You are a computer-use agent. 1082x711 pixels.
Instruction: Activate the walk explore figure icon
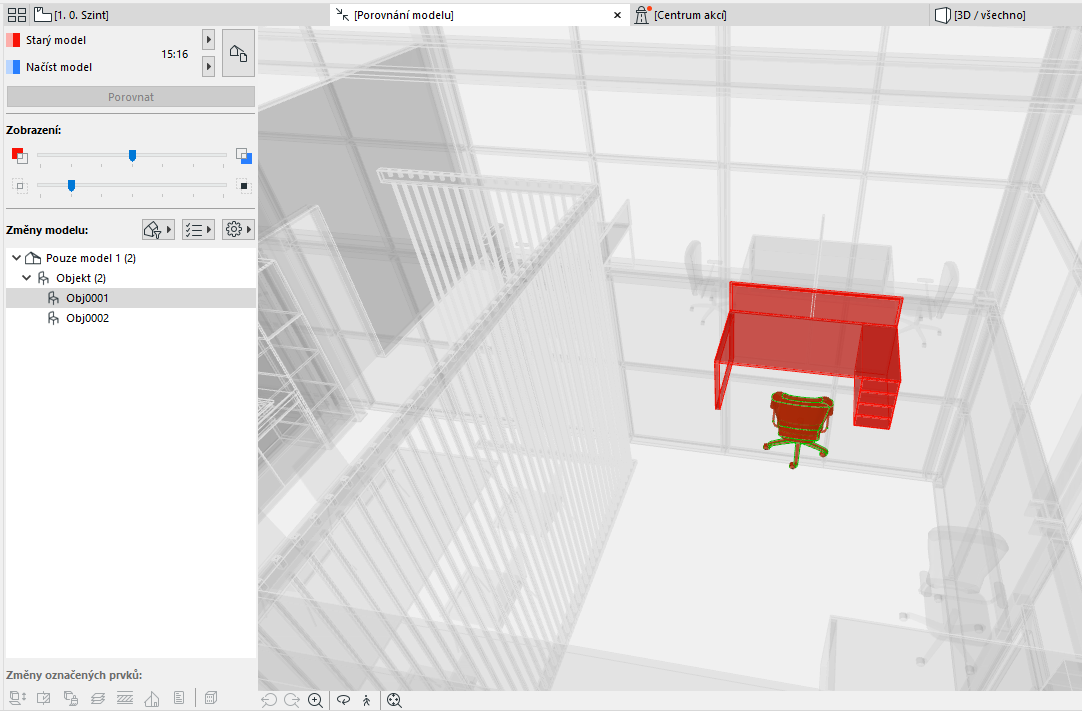point(366,700)
